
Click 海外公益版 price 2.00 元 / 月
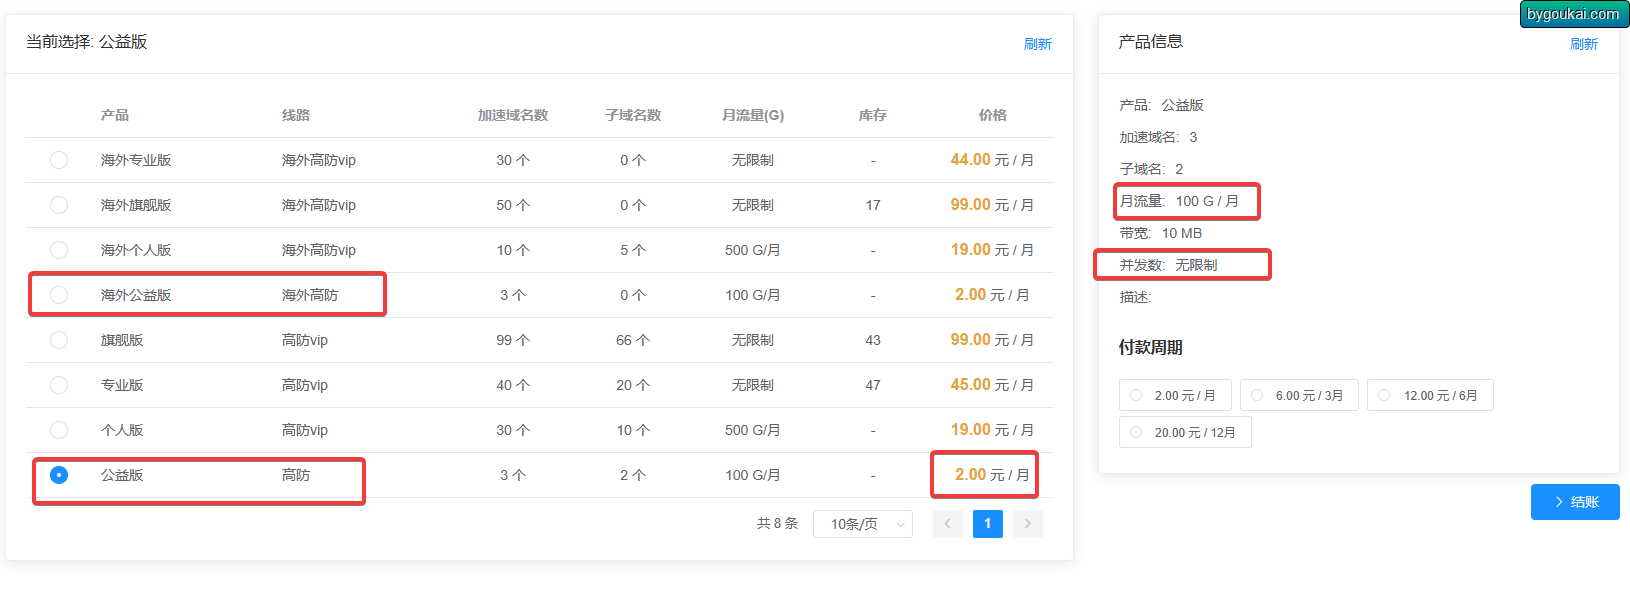point(992,295)
